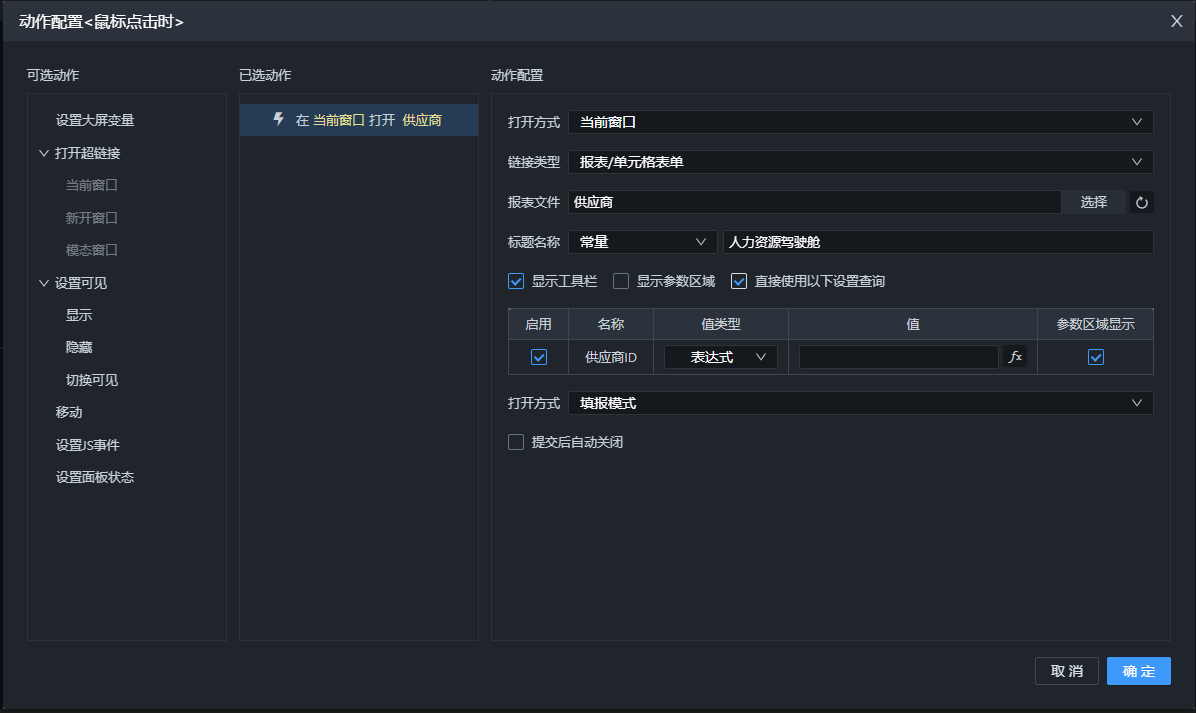Close the 动作配置 dialog with X
This screenshot has height=713, width=1196.
coord(1177,21)
